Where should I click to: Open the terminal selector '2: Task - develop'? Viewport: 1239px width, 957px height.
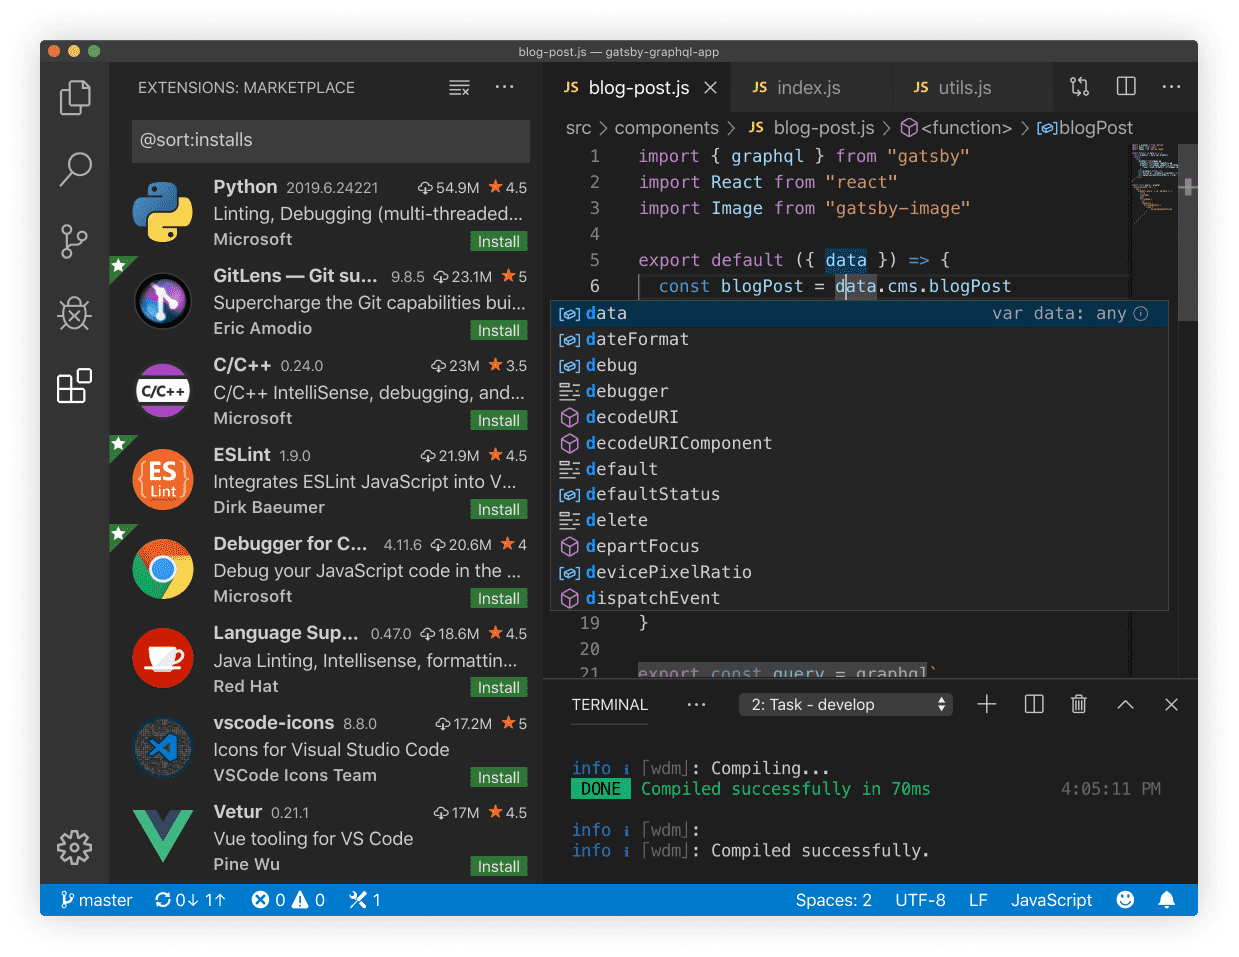[846, 704]
